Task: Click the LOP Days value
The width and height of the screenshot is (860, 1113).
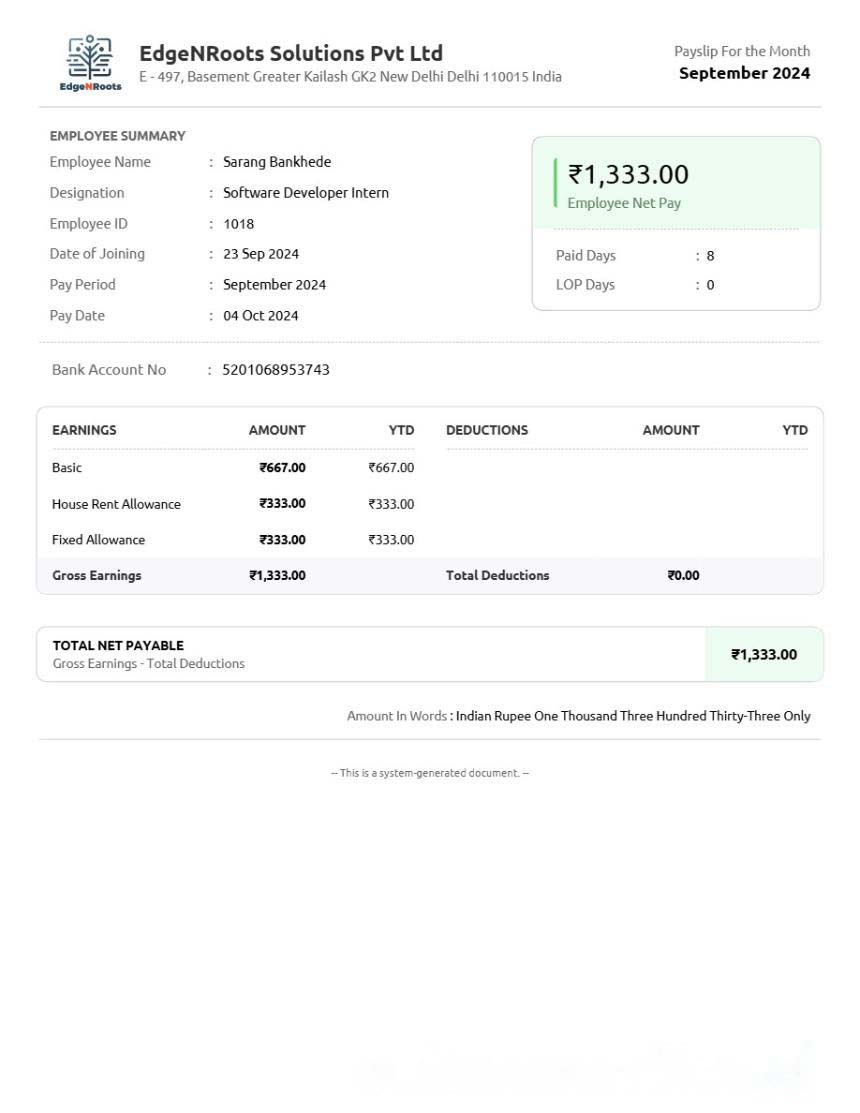Action: tap(710, 285)
